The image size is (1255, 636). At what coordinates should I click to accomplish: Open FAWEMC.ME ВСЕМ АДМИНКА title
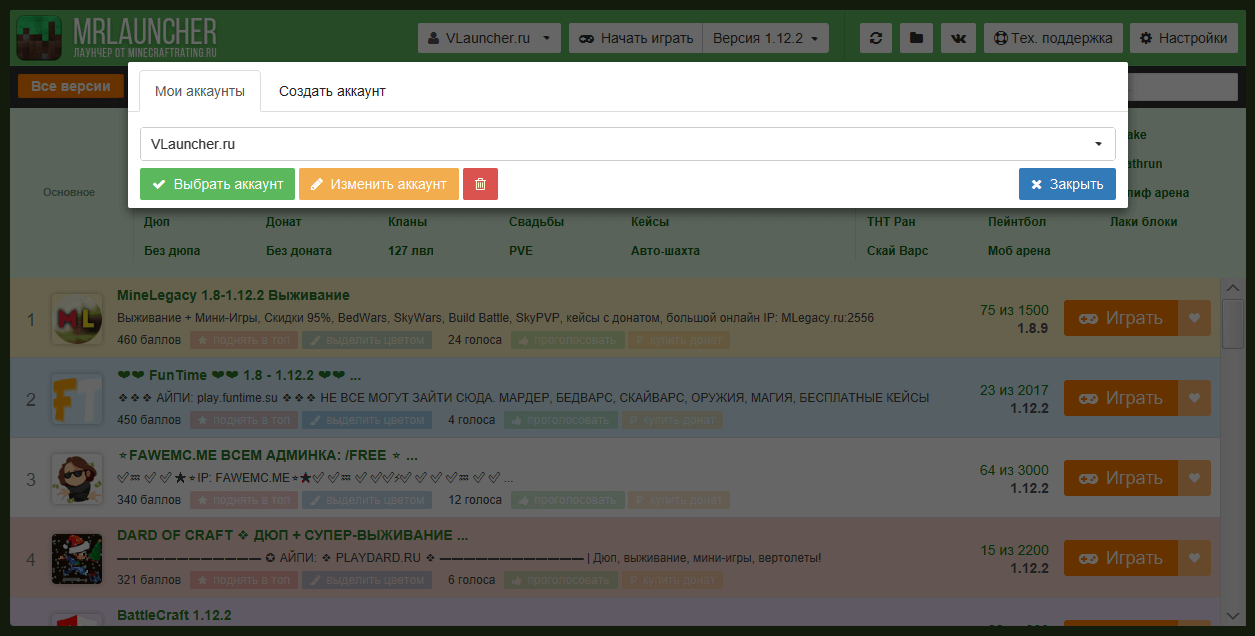(267, 455)
